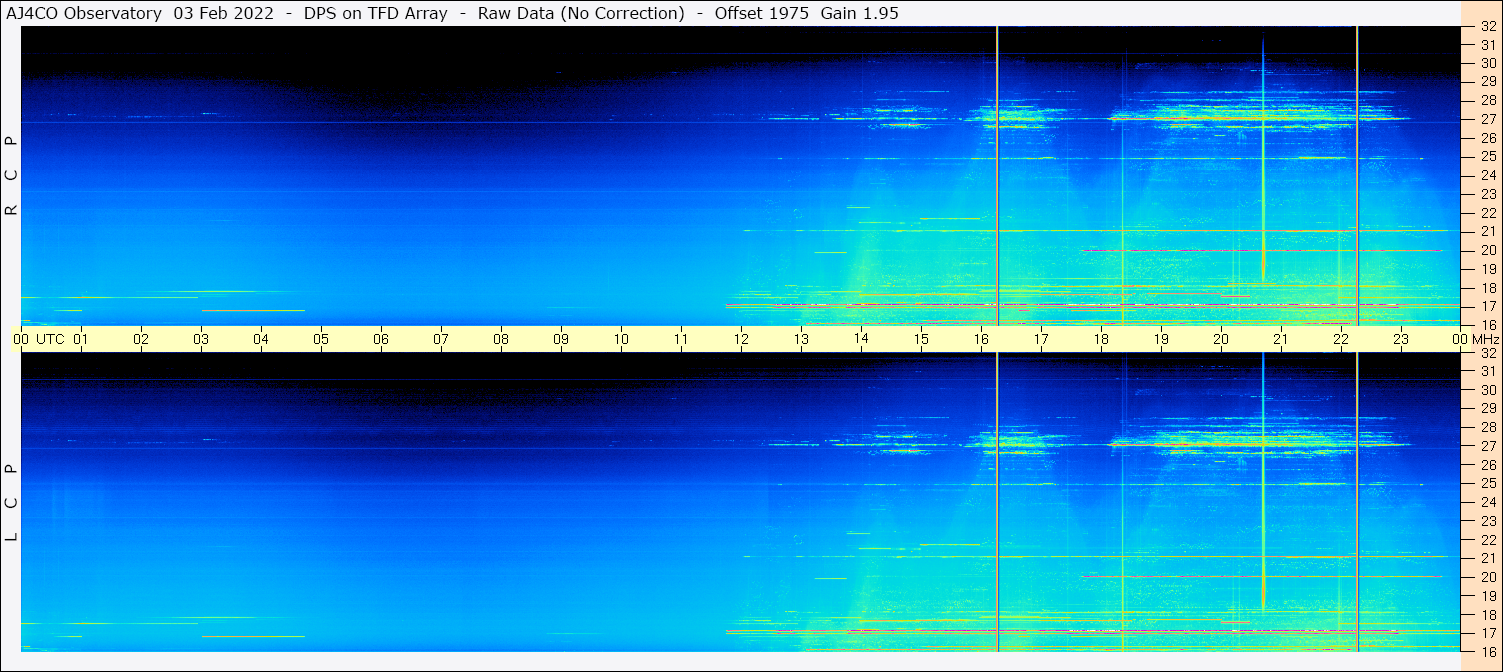Click the 17 MHz tick on RCP panel scale
The height and width of the screenshot is (672, 1503).
coord(1488,306)
